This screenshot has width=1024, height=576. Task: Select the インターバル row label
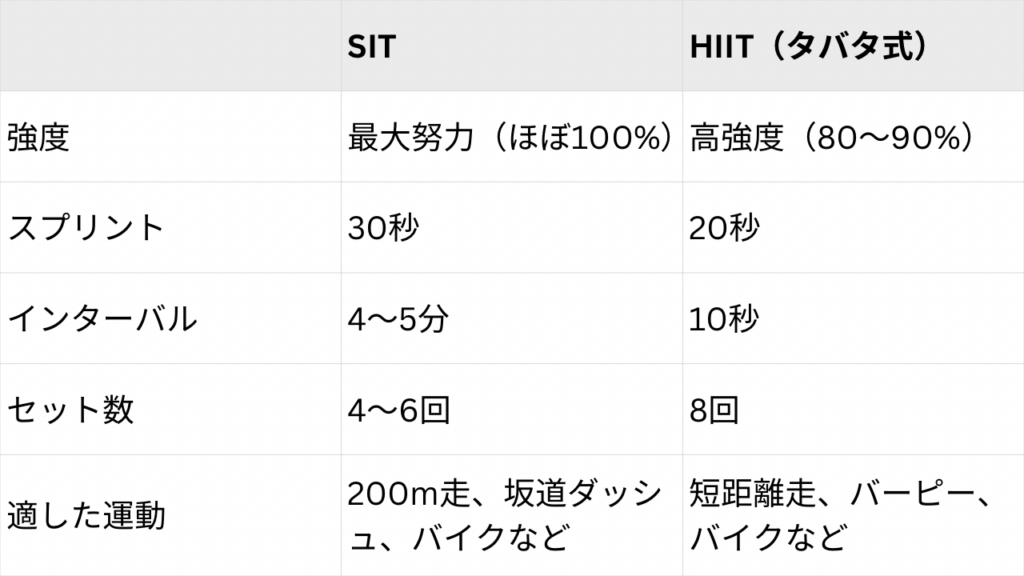coord(101,319)
